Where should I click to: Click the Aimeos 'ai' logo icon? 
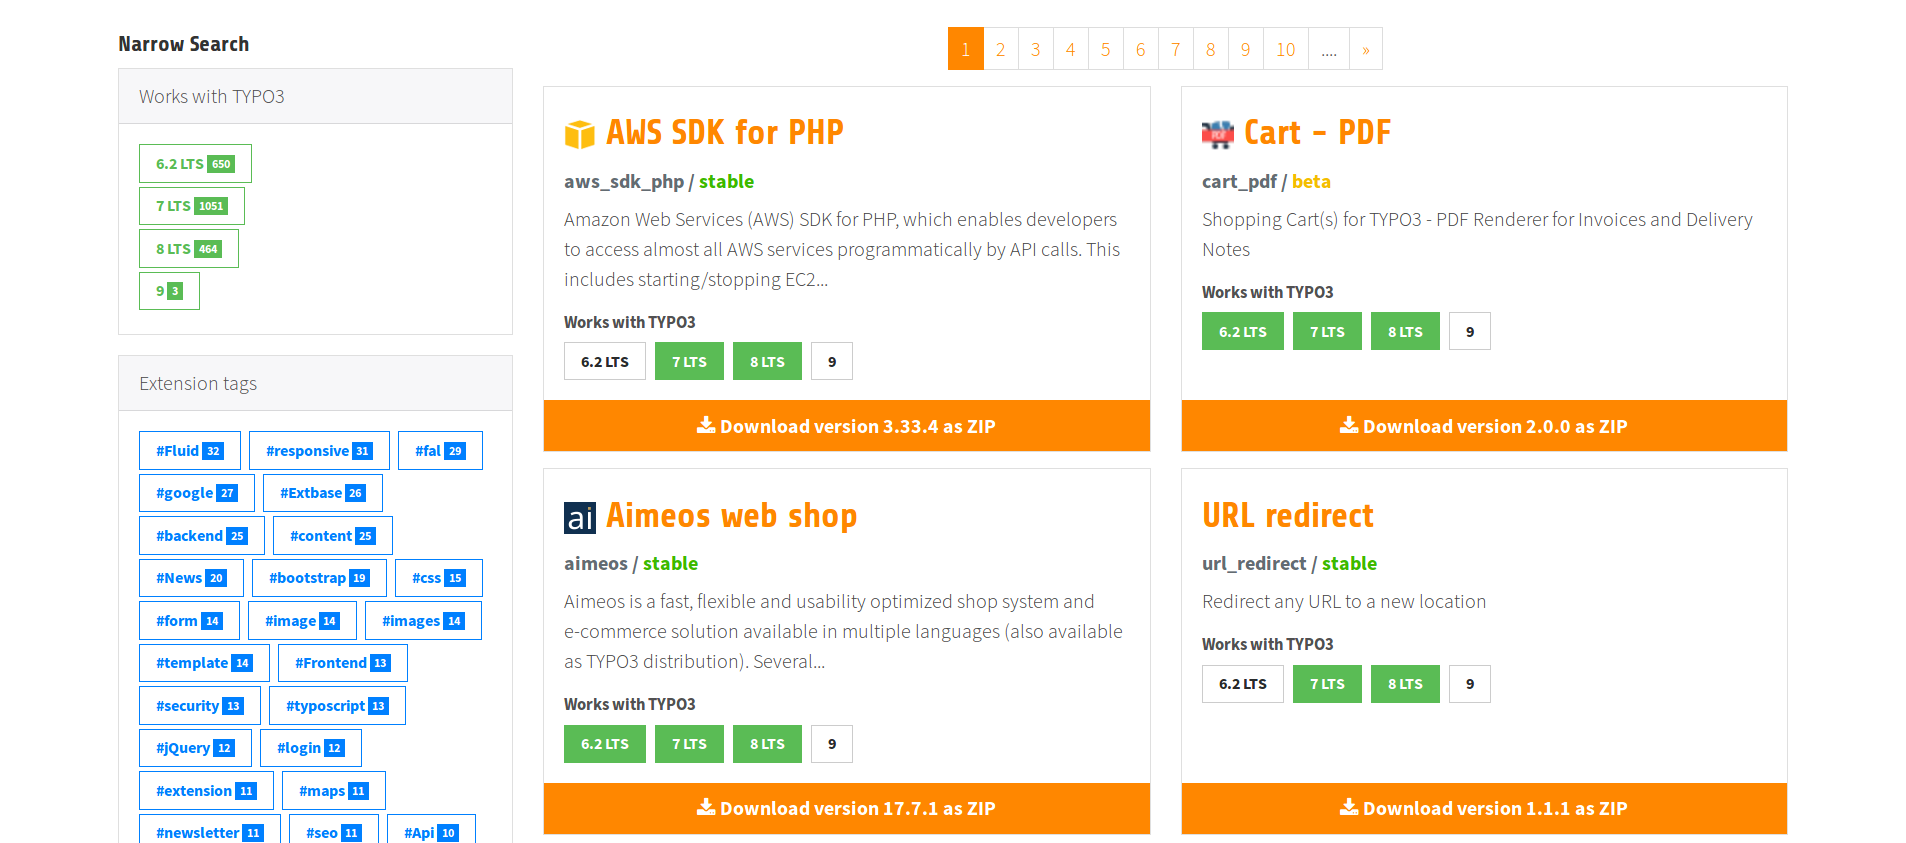pyautogui.click(x=579, y=517)
